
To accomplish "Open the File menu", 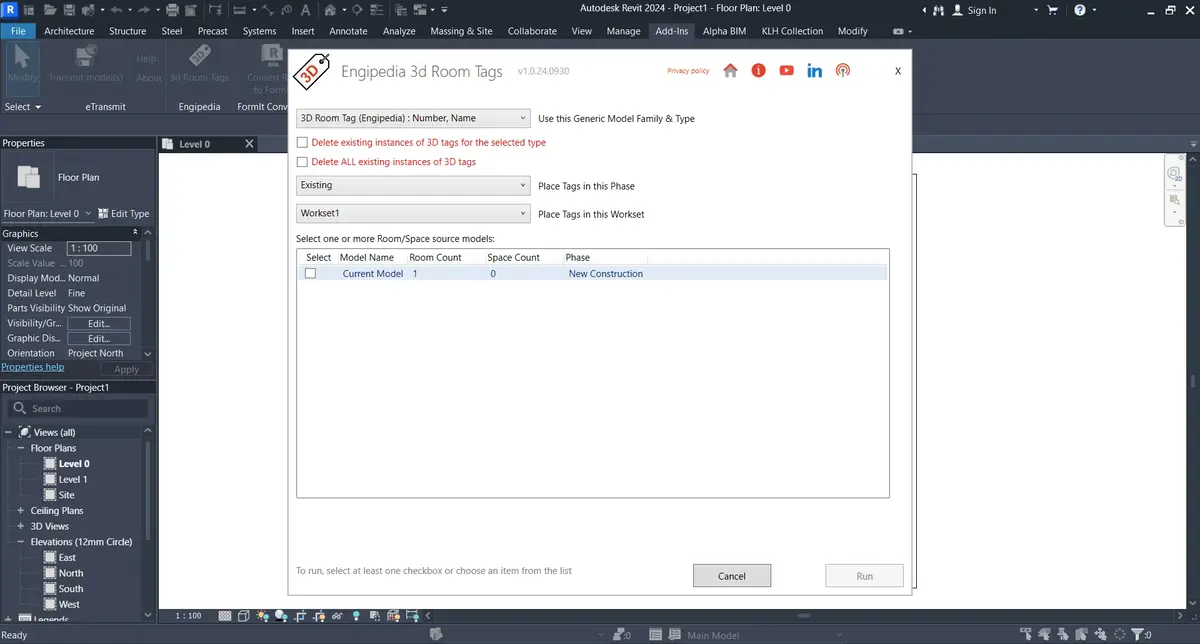I will (x=17, y=31).
